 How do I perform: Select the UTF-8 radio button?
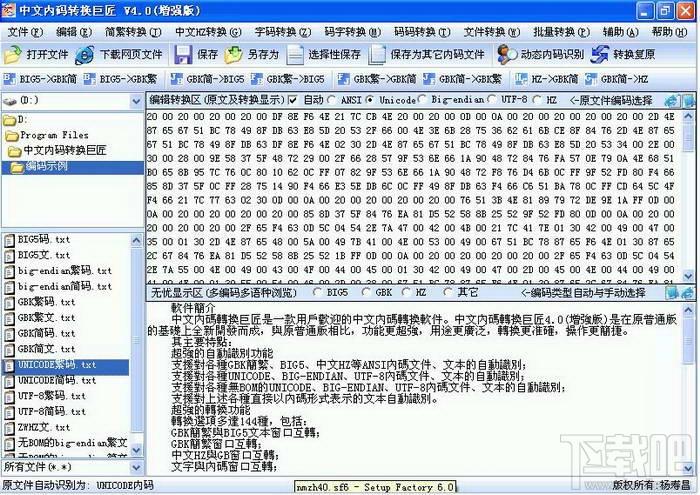pos(492,99)
